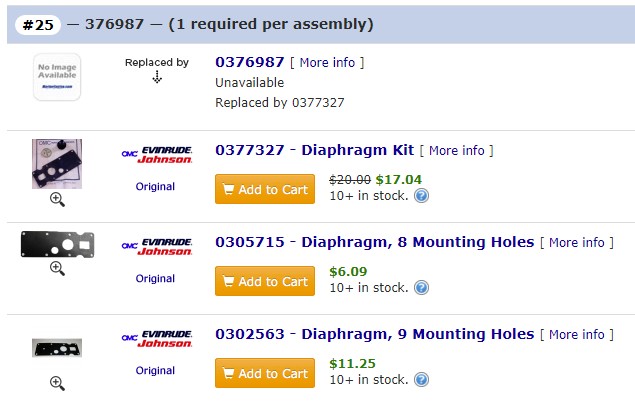
Task: View Diaphragm Kit product thumbnail
Action: (x=57, y=164)
